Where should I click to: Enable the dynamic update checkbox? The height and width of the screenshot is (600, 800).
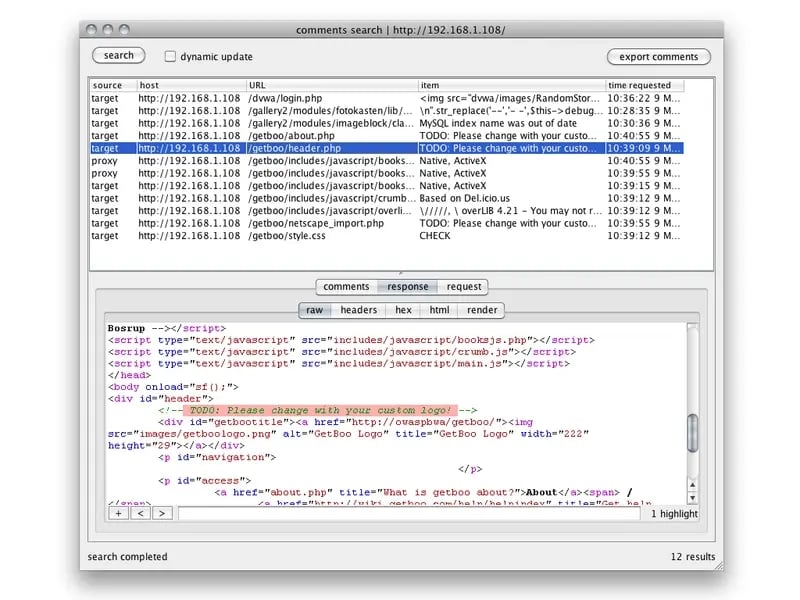point(170,57)
